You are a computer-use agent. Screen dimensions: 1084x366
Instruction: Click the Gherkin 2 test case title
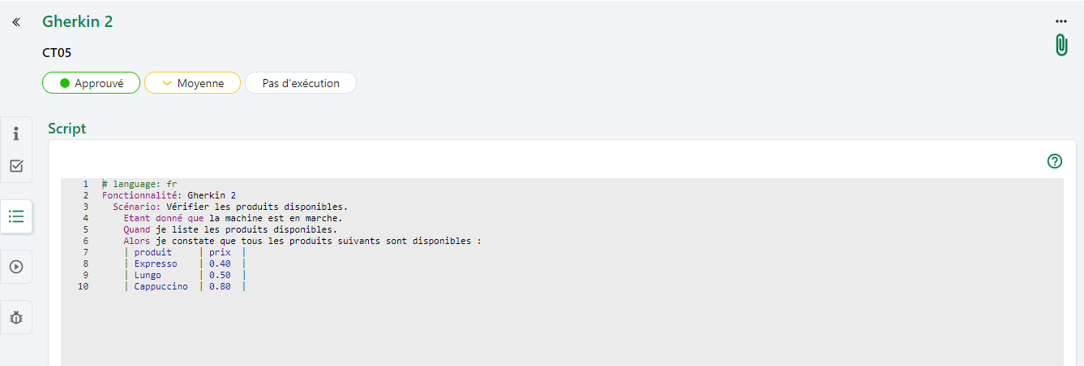(77, 21)
